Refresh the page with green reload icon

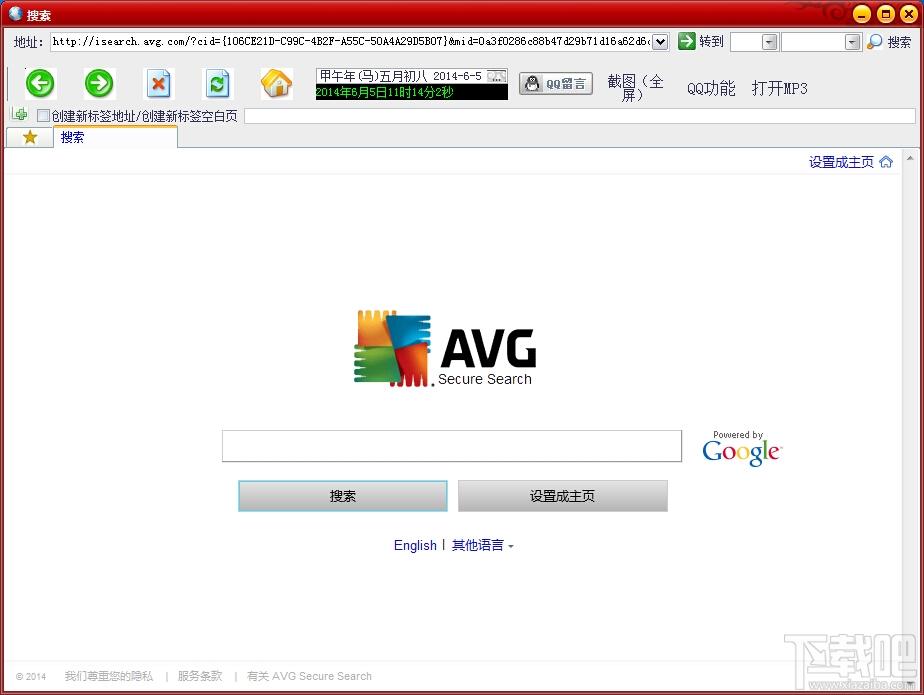(217, 84)
